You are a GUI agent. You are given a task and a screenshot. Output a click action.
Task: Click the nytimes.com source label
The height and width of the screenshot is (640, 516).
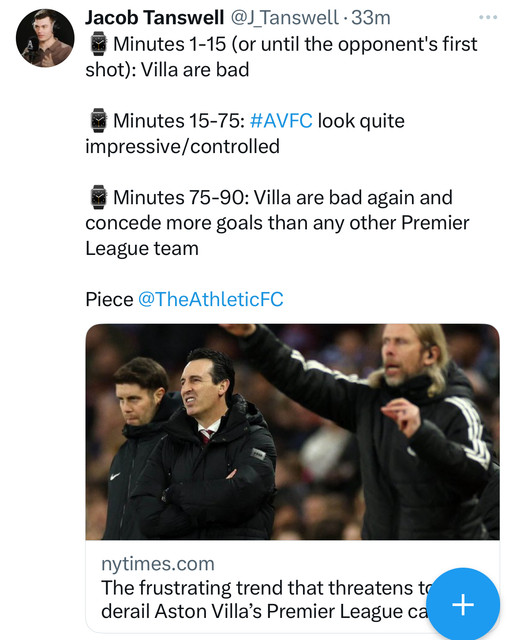point(158,564)
